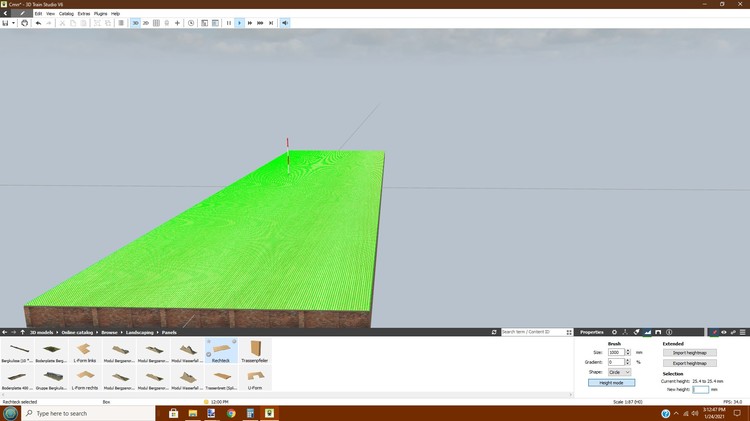Click the hamburger list icon in panel header
This screenshot has height=421, width=750.
(743, 332)
